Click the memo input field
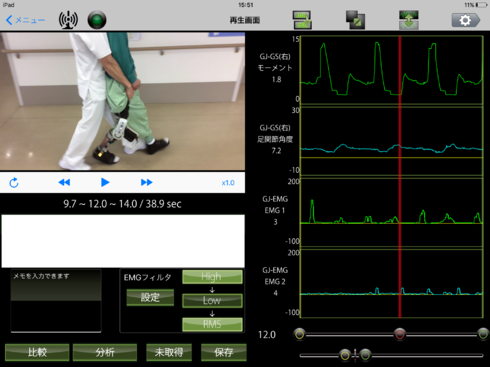 coord(56,301)
